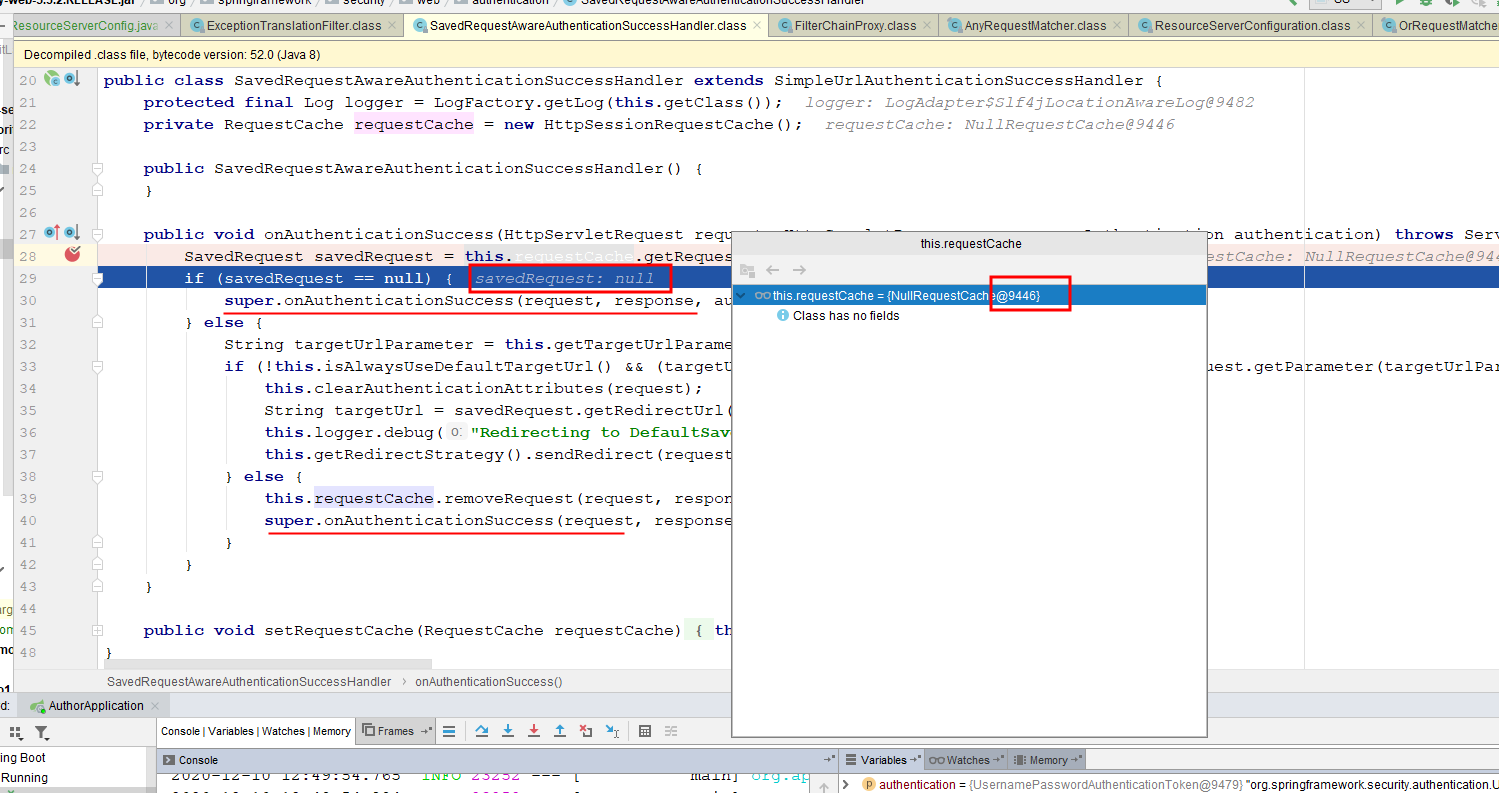This screenshot has height=793, width=1499.
Task: Click the 'Running' item in Services tree
Action: [24, 778]
